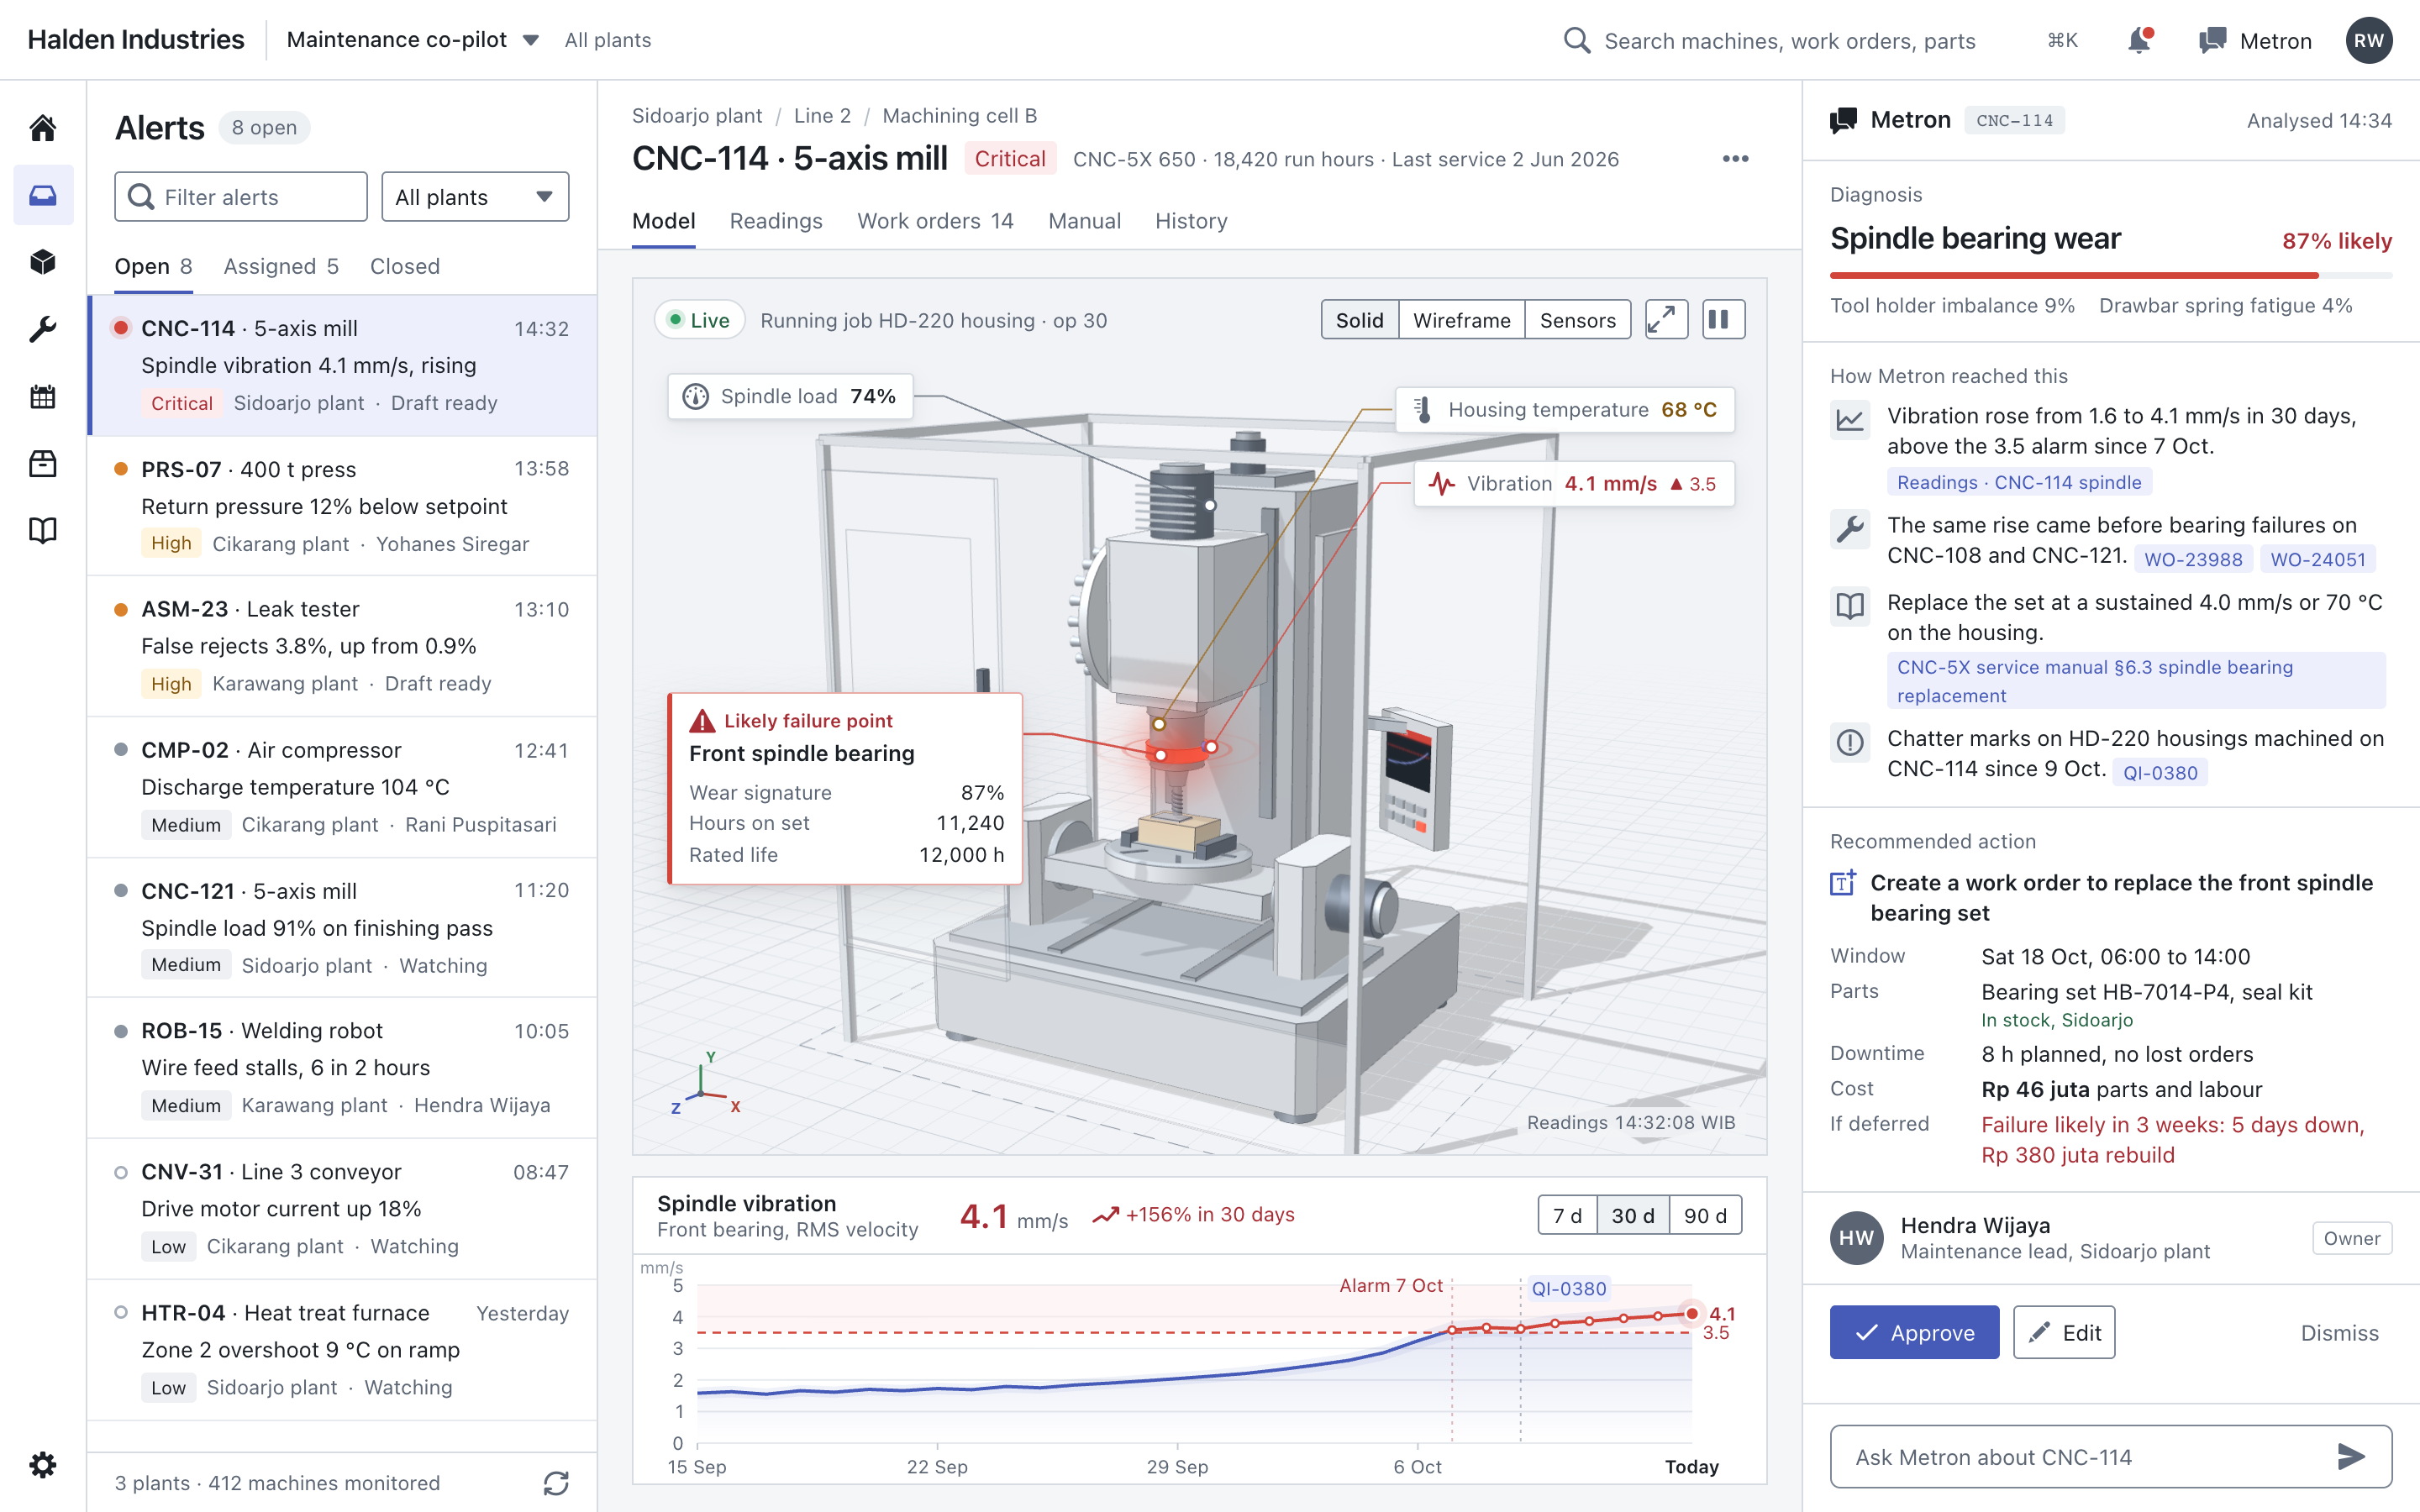Image resolution: width=2420 pixels, height=1512 pixels.
Task: Open Metron chat in top bar
Action: tap(2255, 40)
